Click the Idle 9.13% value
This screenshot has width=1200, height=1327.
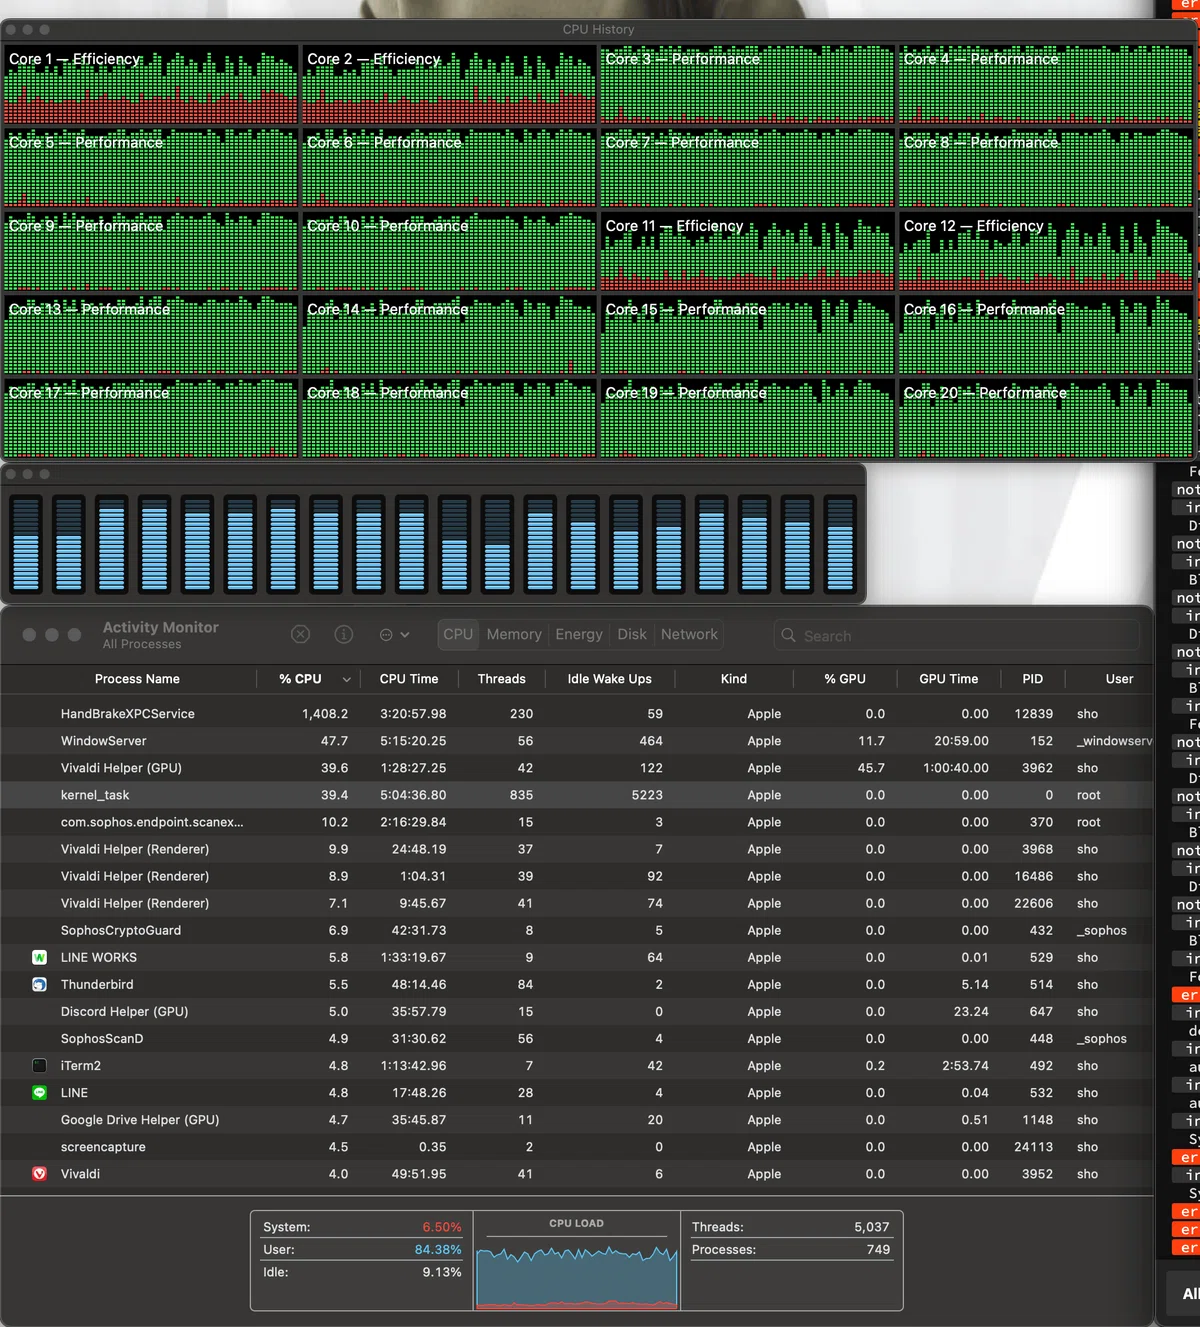pos(442,1272)
